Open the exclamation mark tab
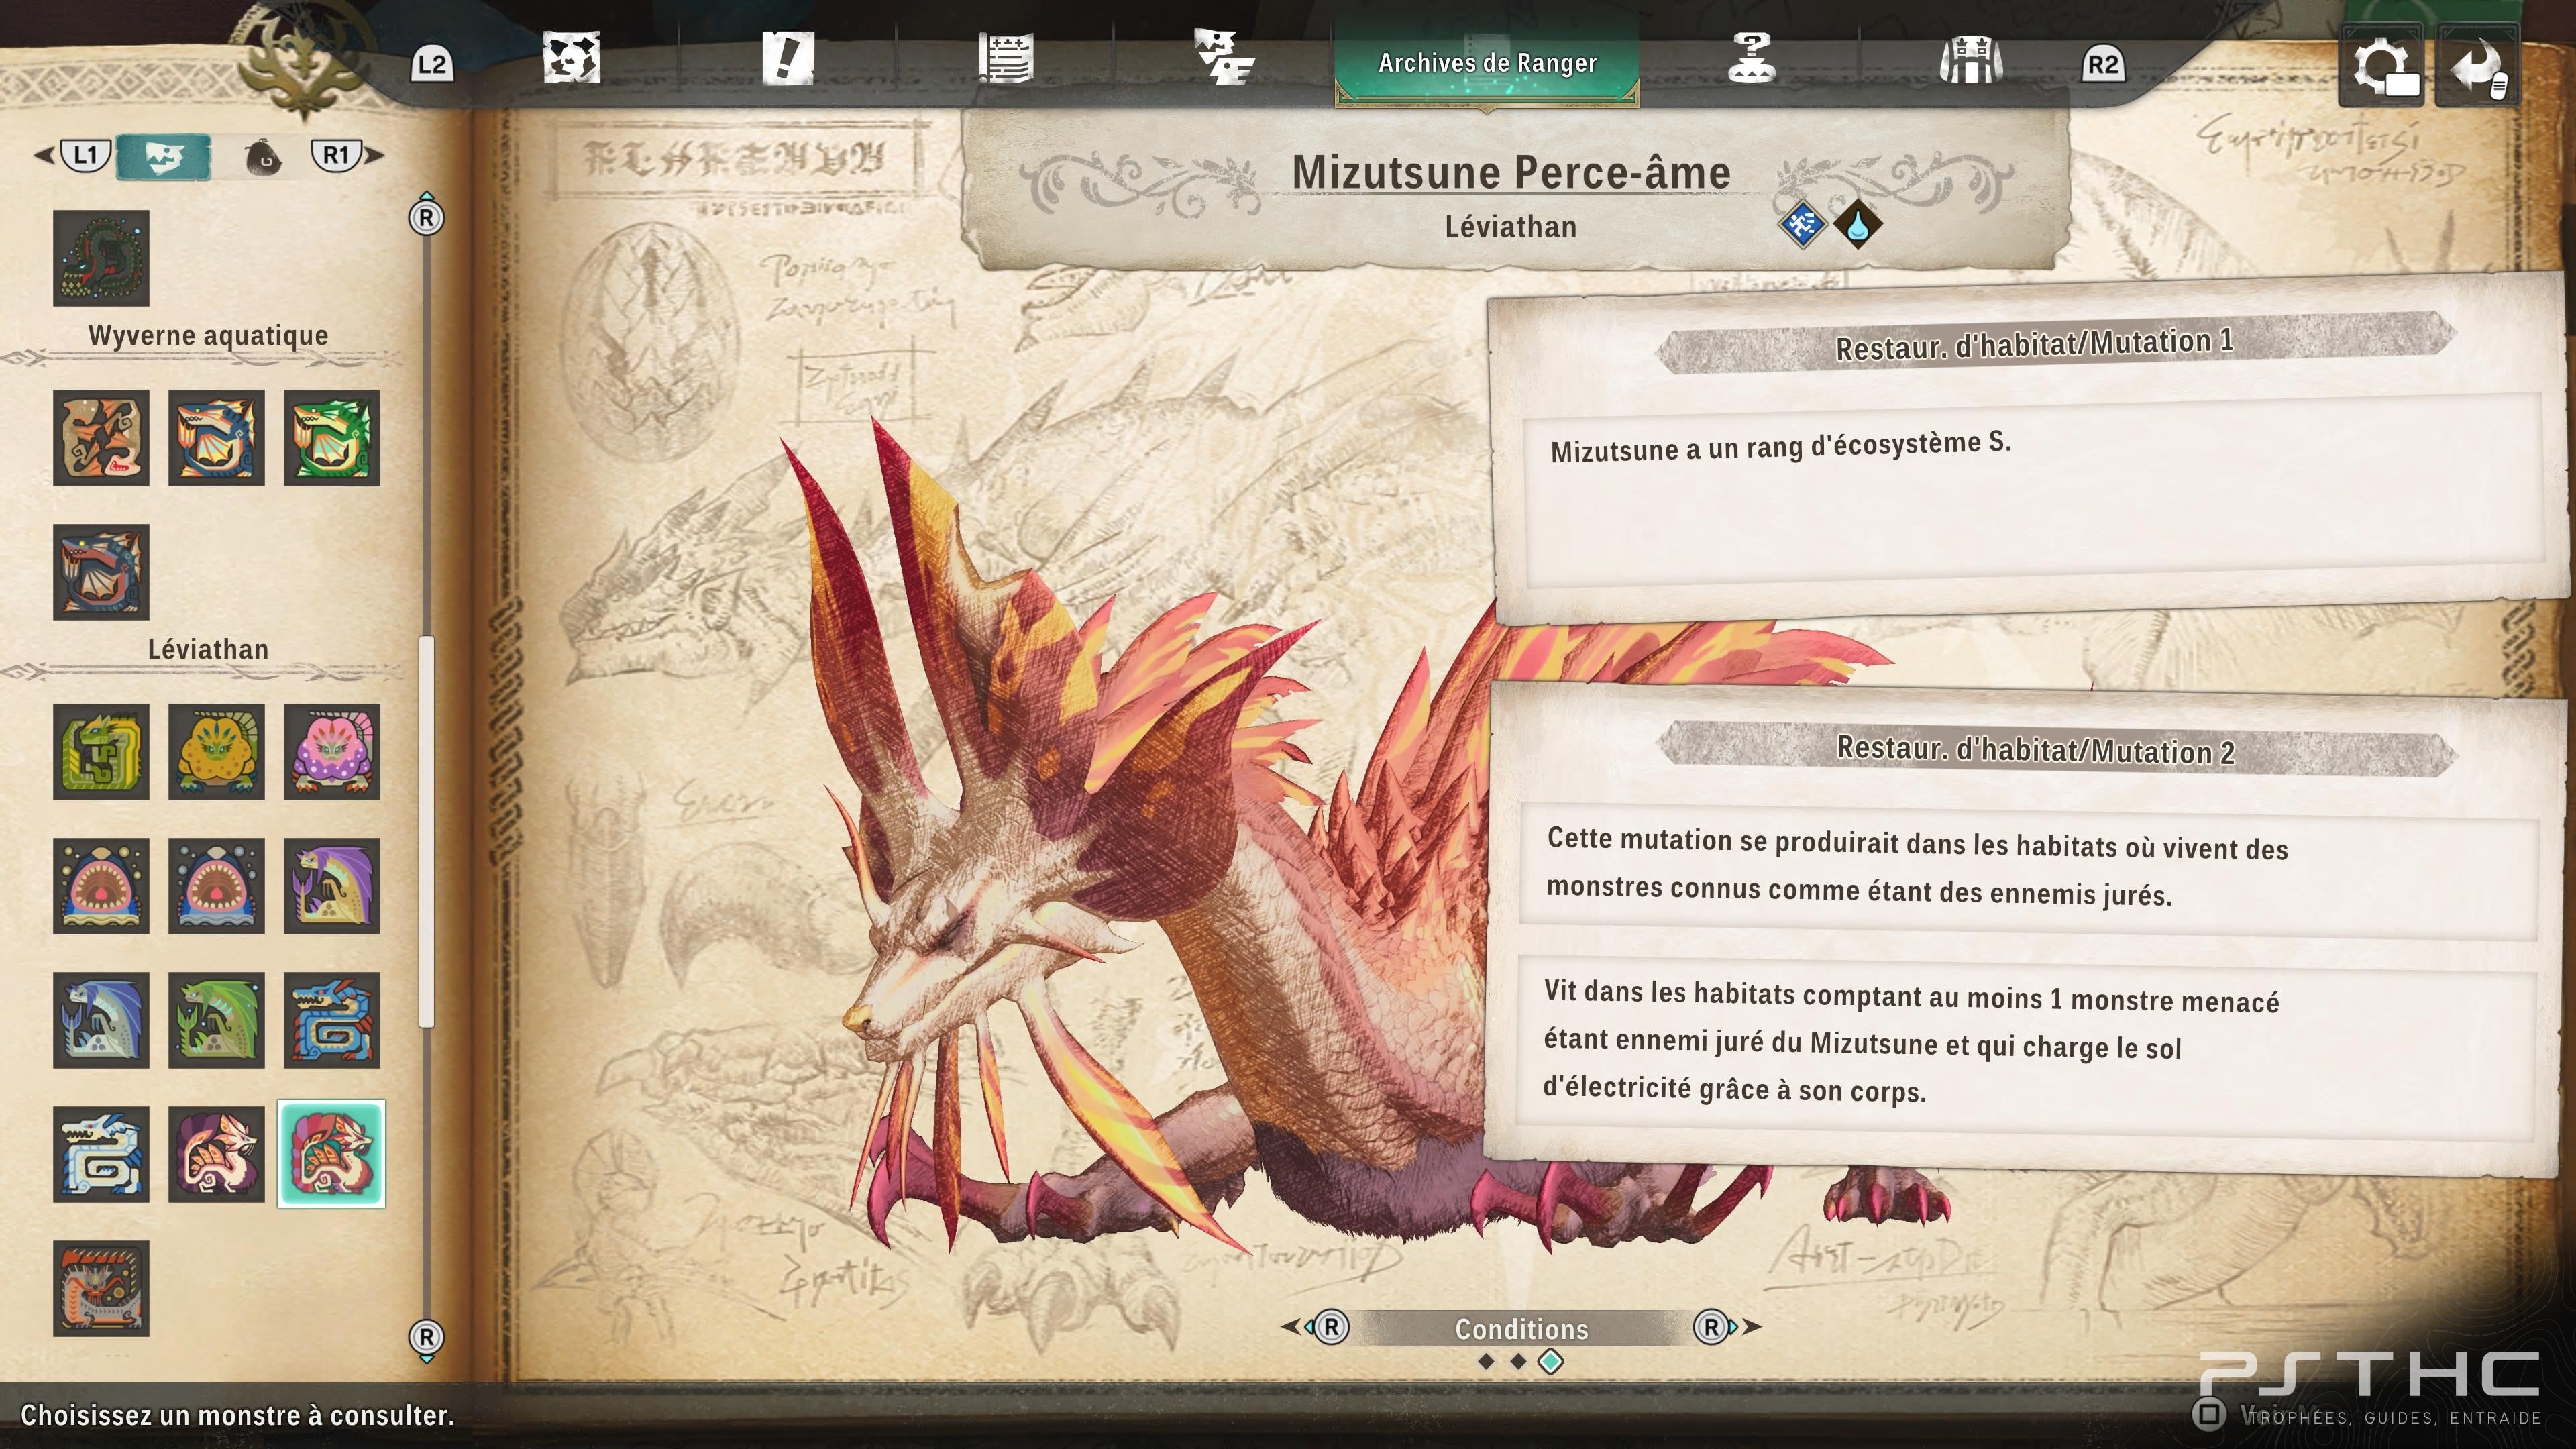2576x1449 pixels. click(x=788, y=57)
